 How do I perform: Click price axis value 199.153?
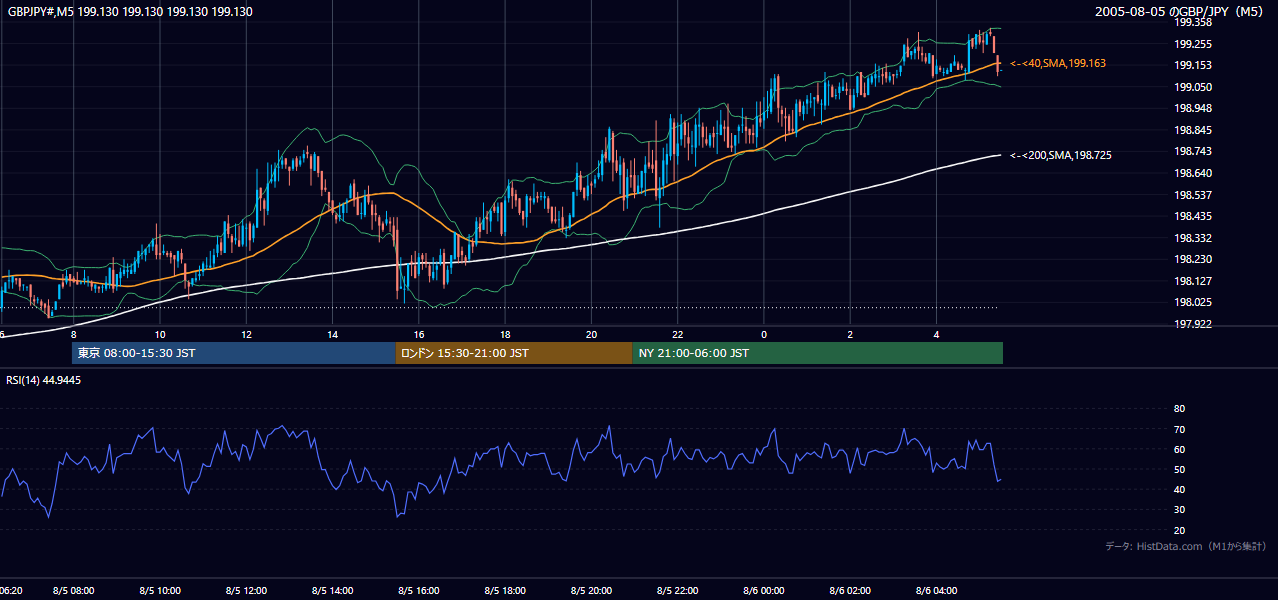(1193, 65)
